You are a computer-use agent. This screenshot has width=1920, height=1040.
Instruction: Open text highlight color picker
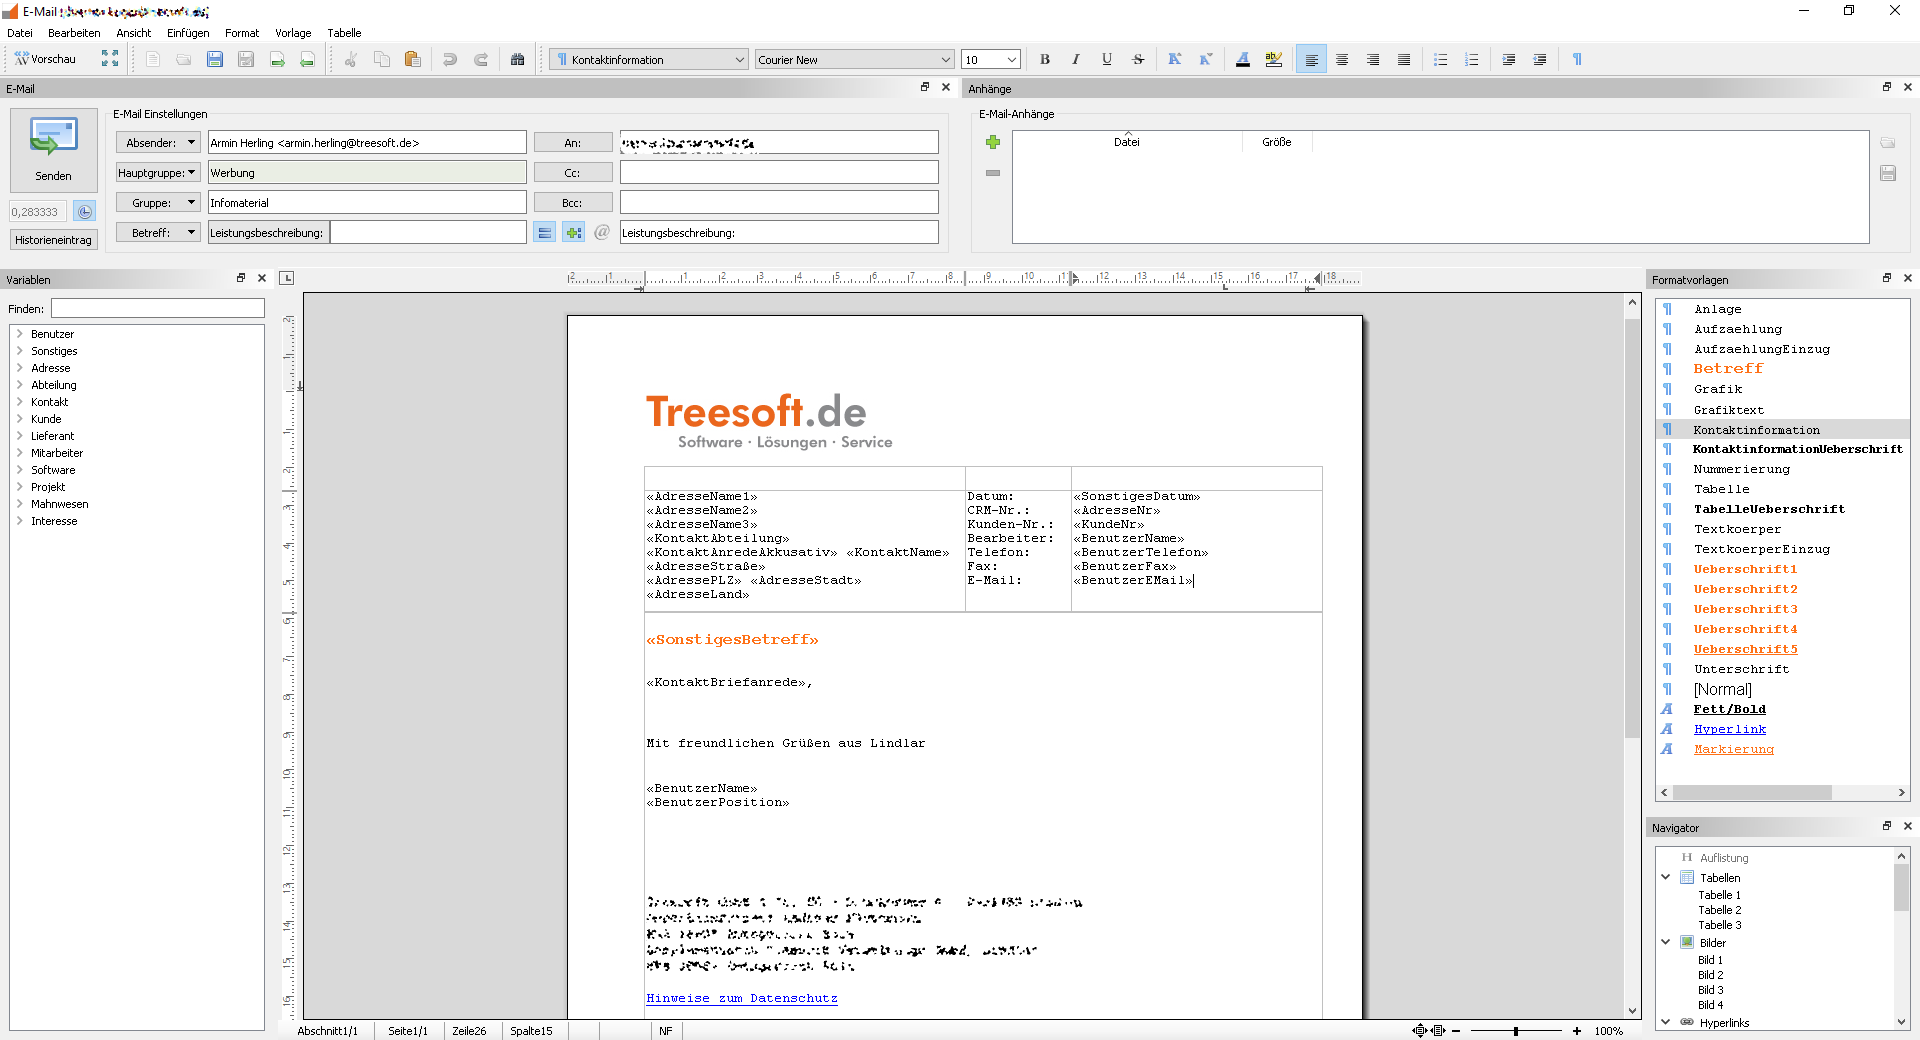pyautogui.click(x=1274, y=59)
